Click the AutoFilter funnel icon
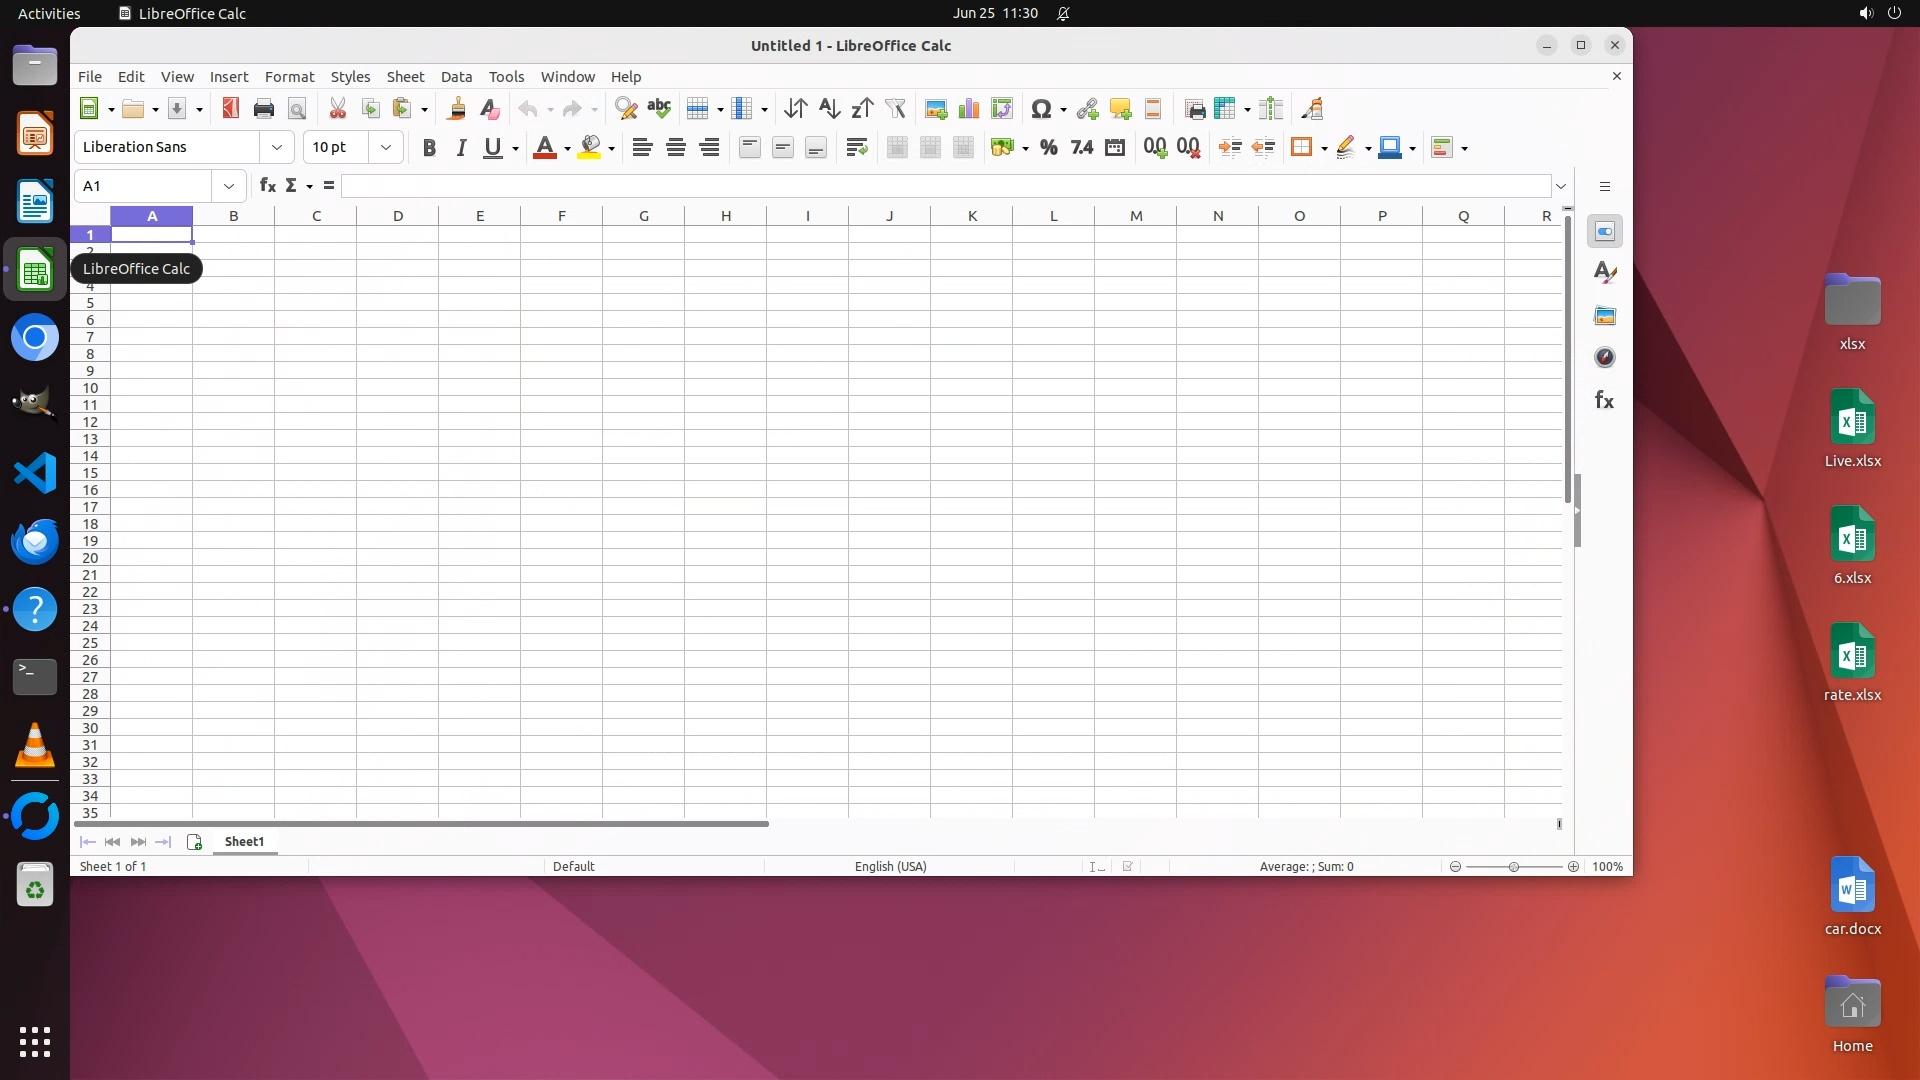1920x1080 pixels. 895,109
